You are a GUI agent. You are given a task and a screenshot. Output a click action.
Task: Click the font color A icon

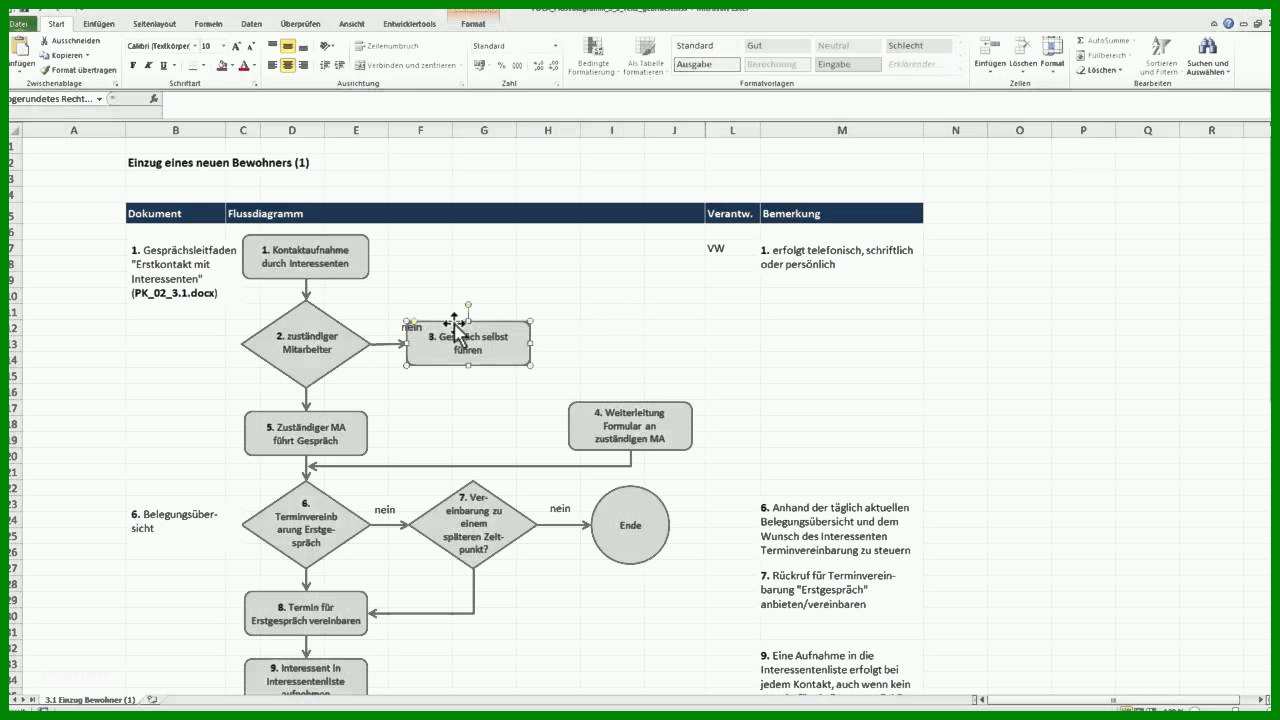click(243, 65)
